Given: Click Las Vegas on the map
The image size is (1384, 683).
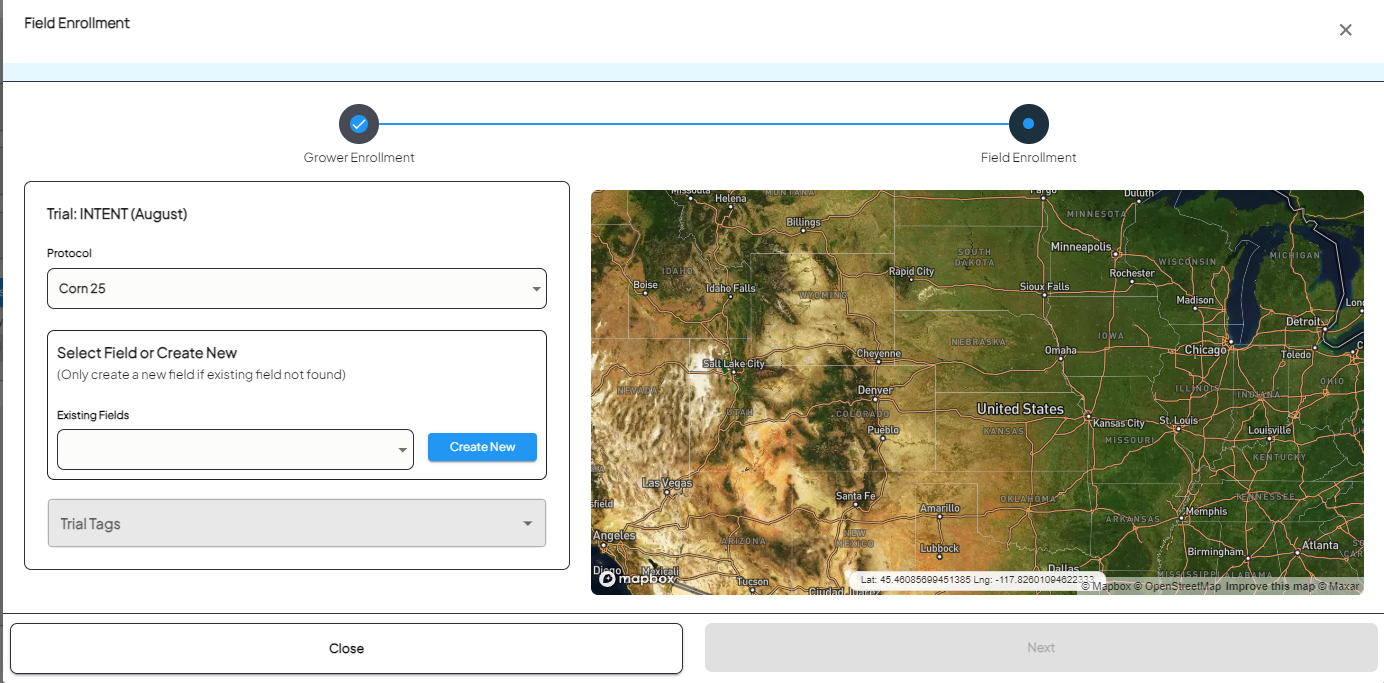Looking at the screenshot, I should click(667, 483).
